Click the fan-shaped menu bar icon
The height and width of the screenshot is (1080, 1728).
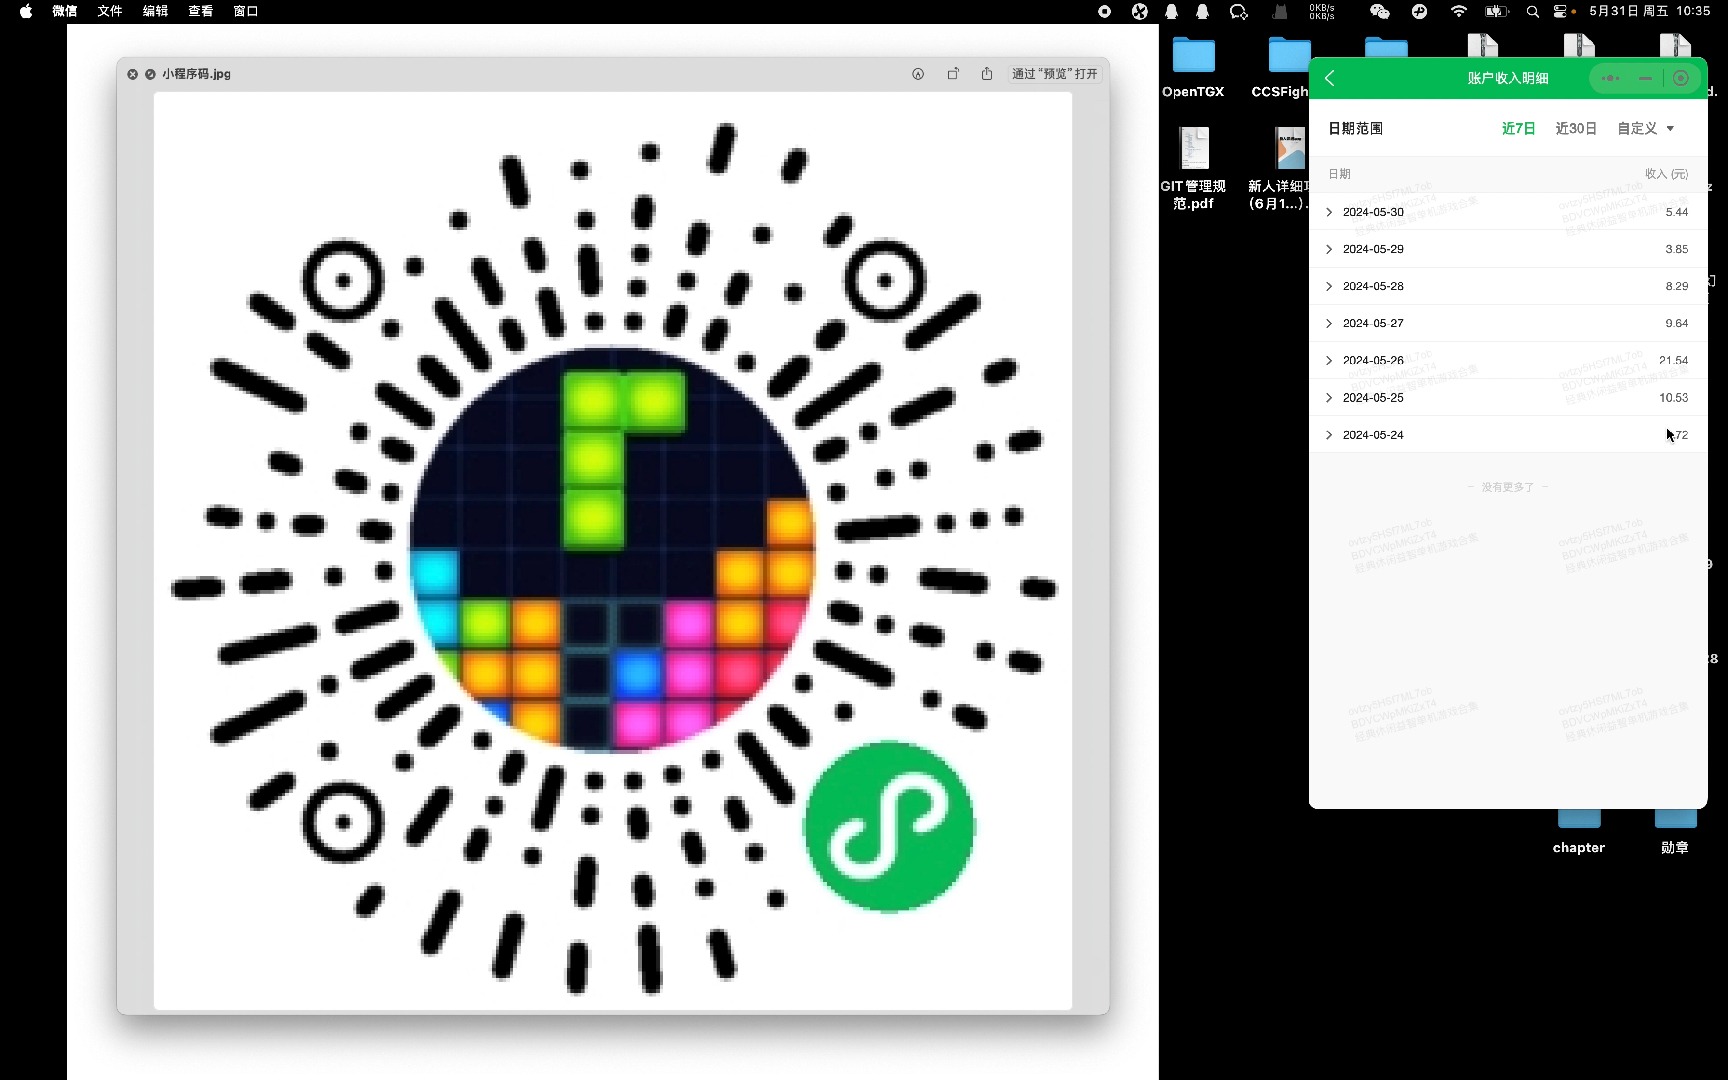coord(1140,11)
